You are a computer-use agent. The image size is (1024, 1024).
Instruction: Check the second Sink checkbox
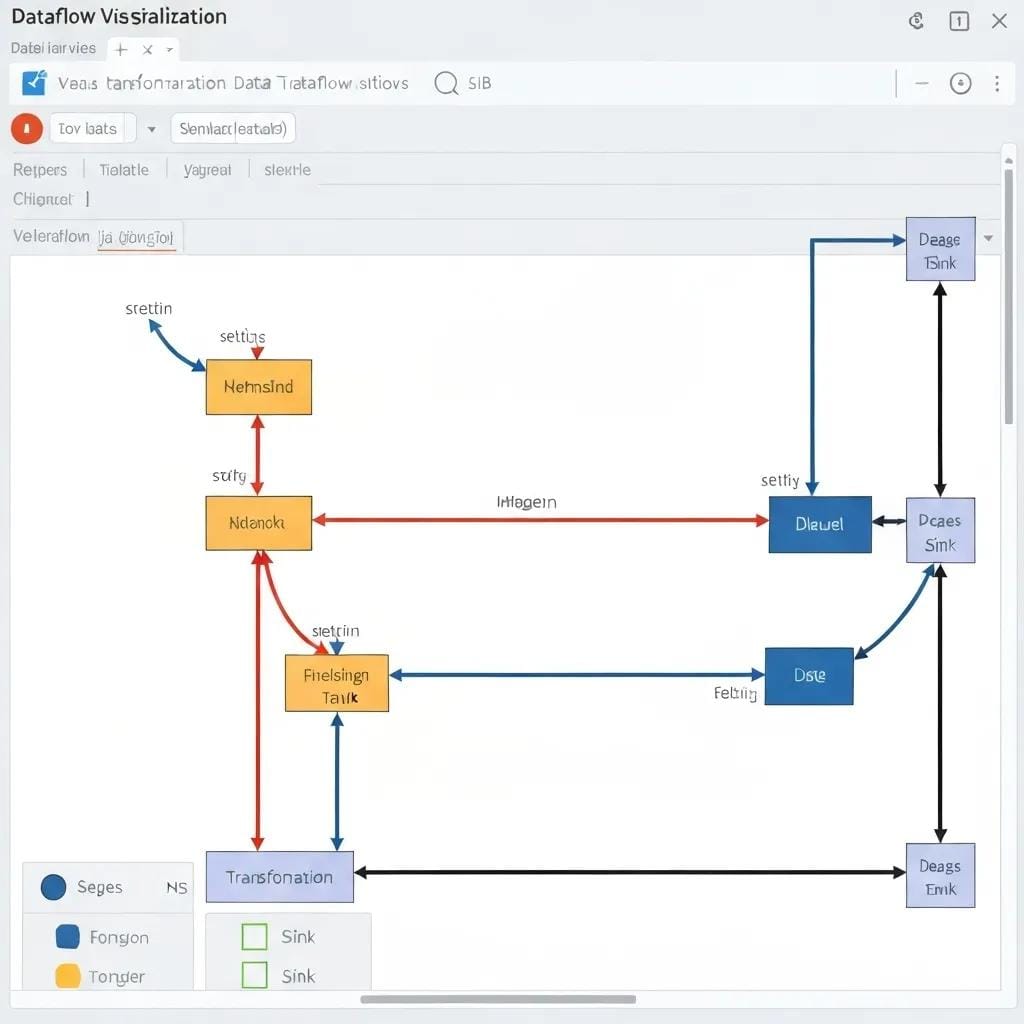pyautogui.click(x=255, y=975)
